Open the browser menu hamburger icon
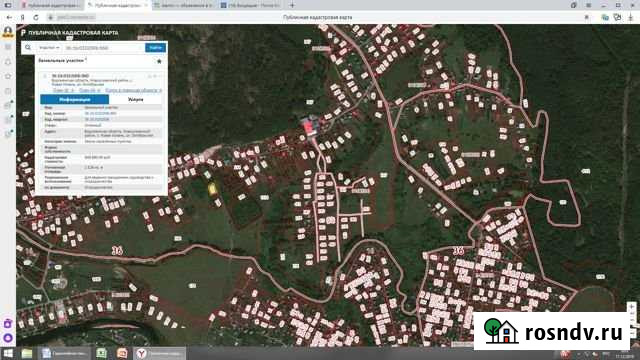 [x=589, y=5]
